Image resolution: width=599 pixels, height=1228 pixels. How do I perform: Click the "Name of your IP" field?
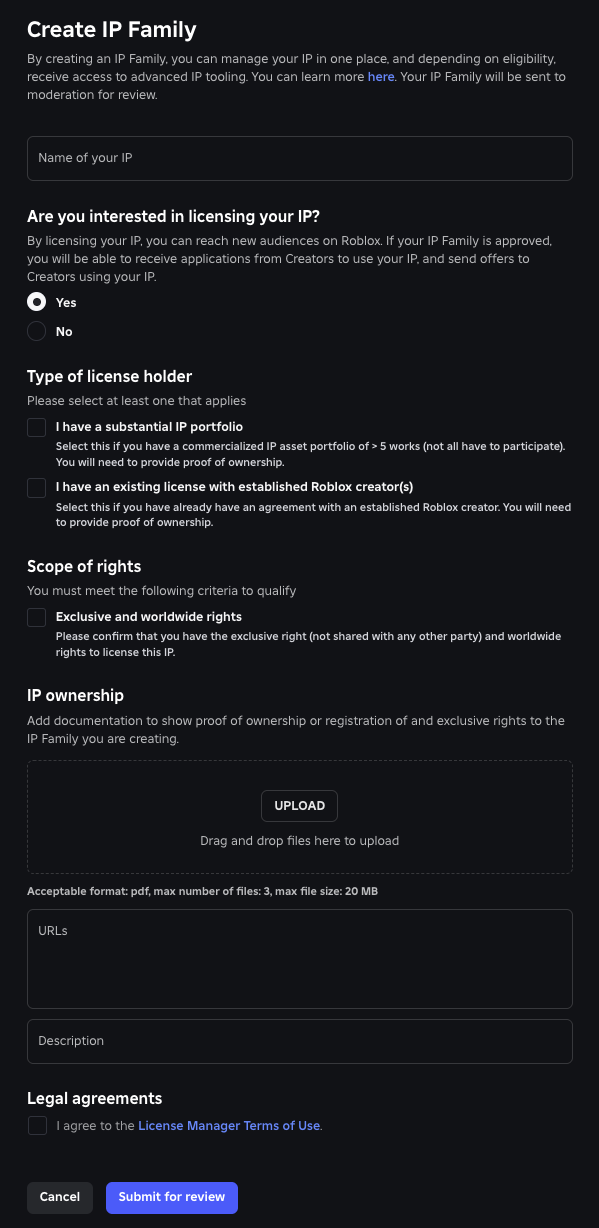(300, 158)
